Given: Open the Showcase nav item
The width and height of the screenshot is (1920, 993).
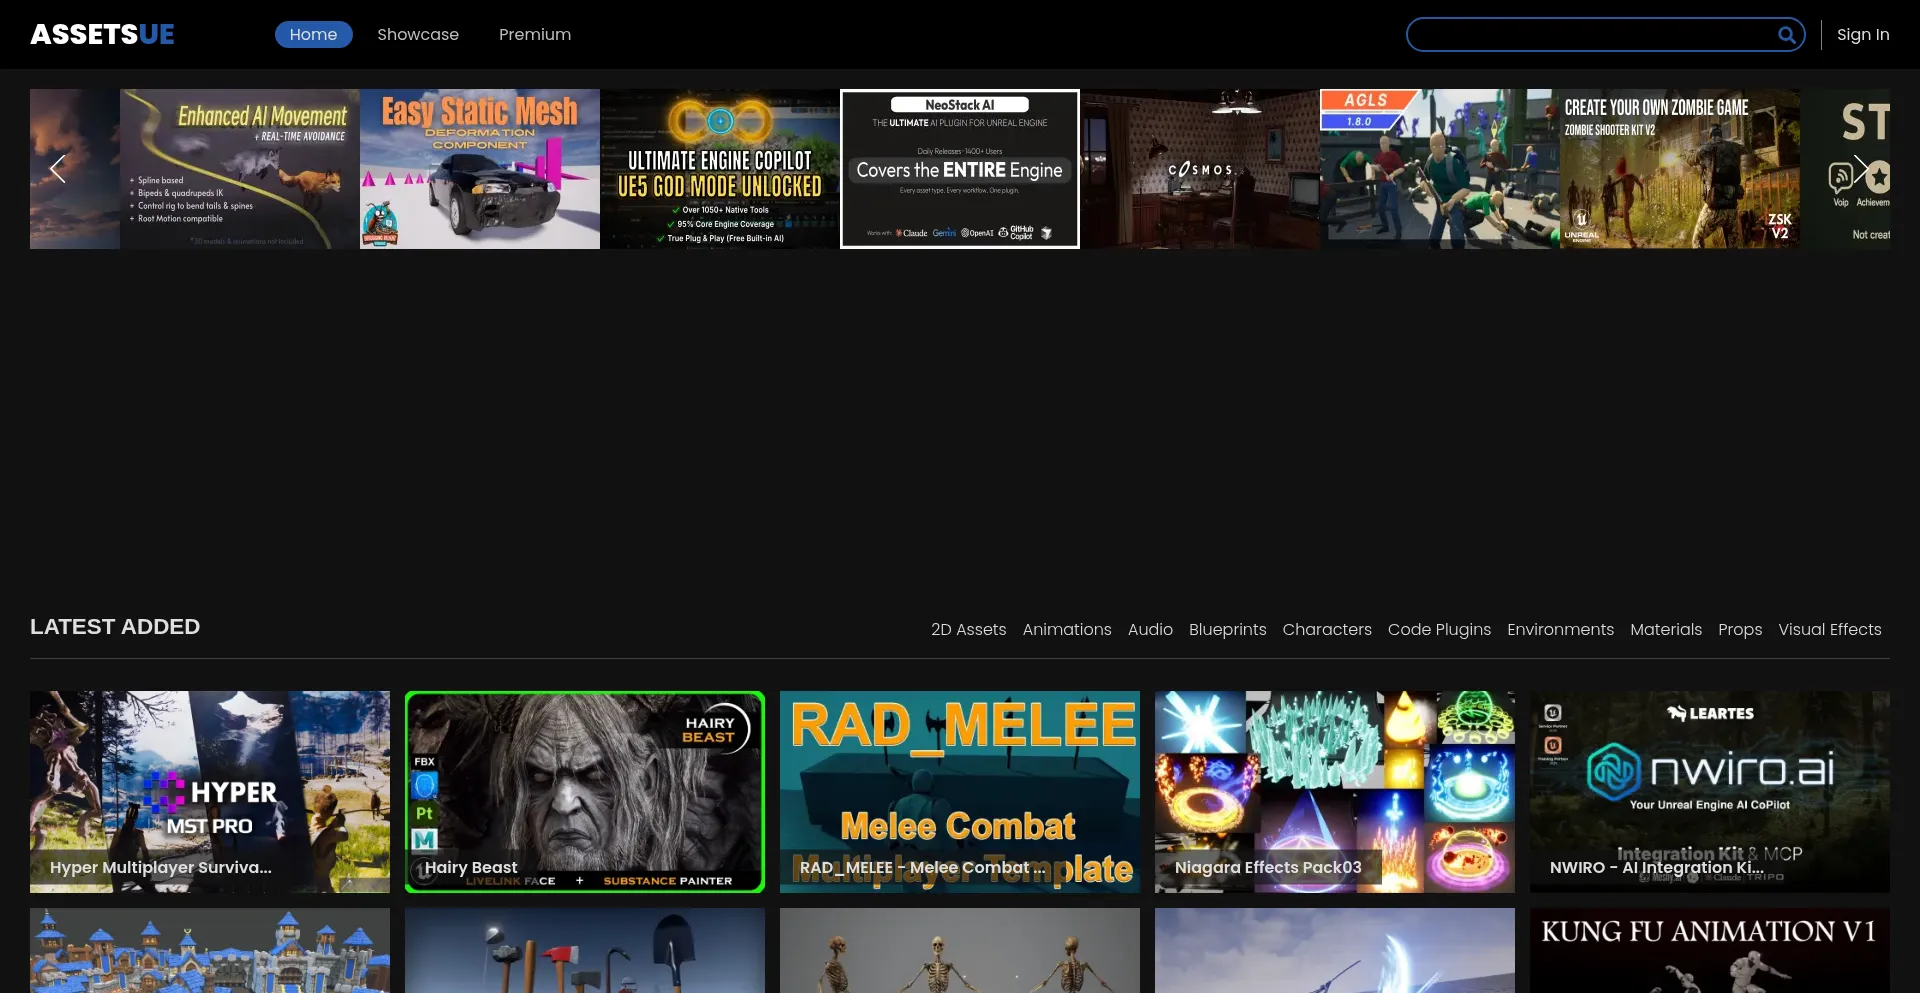Looking at the screenshot, I should pos(418,35).
